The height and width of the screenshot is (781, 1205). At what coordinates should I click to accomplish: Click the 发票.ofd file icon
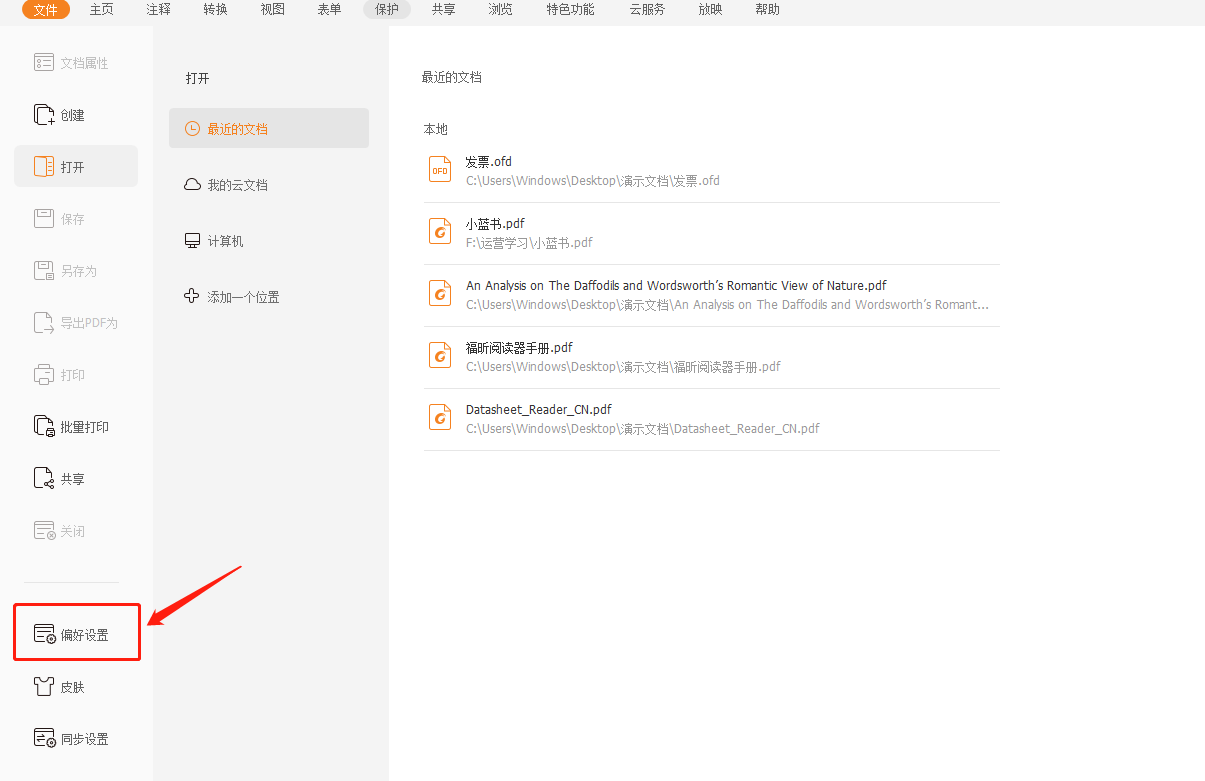point(440,170)
